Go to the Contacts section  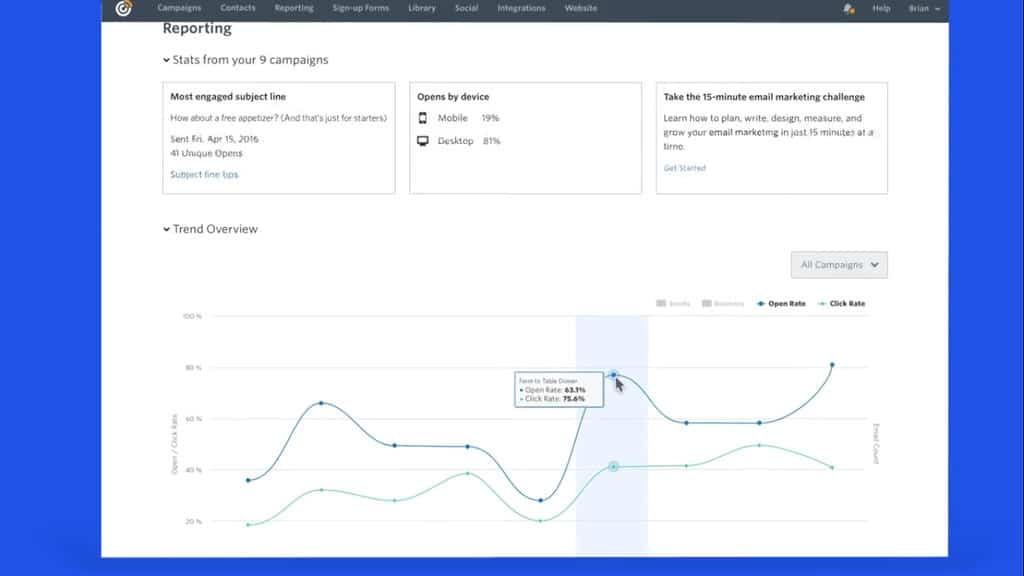point(238,8)
